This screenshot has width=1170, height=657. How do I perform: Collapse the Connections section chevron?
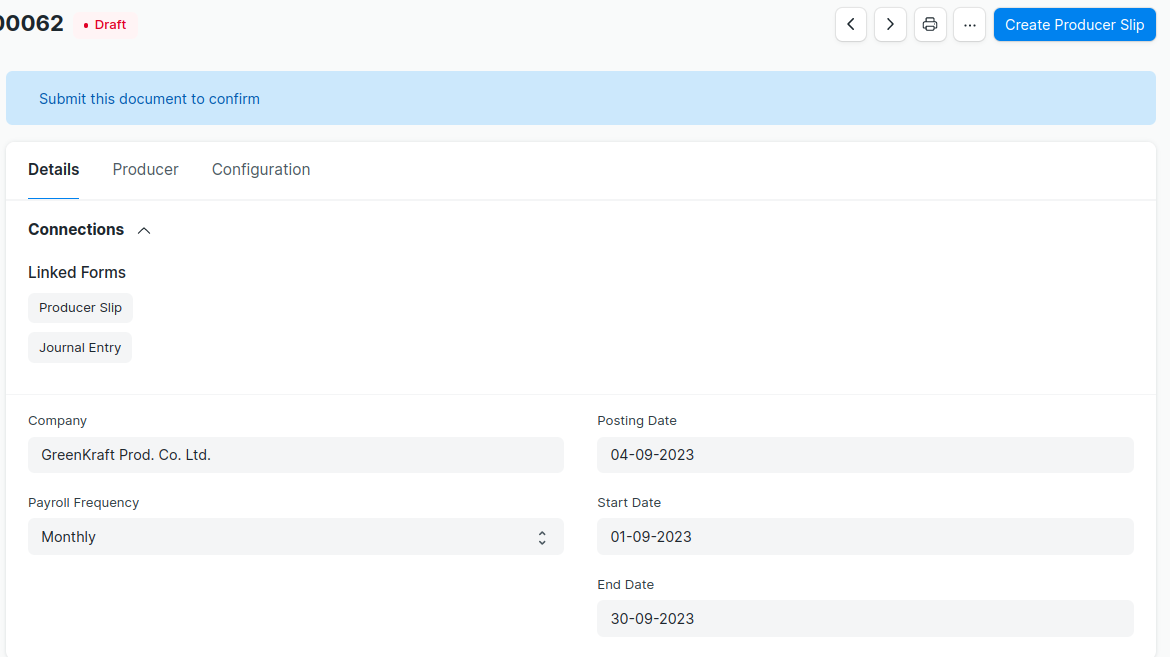[x=144, y=230]
